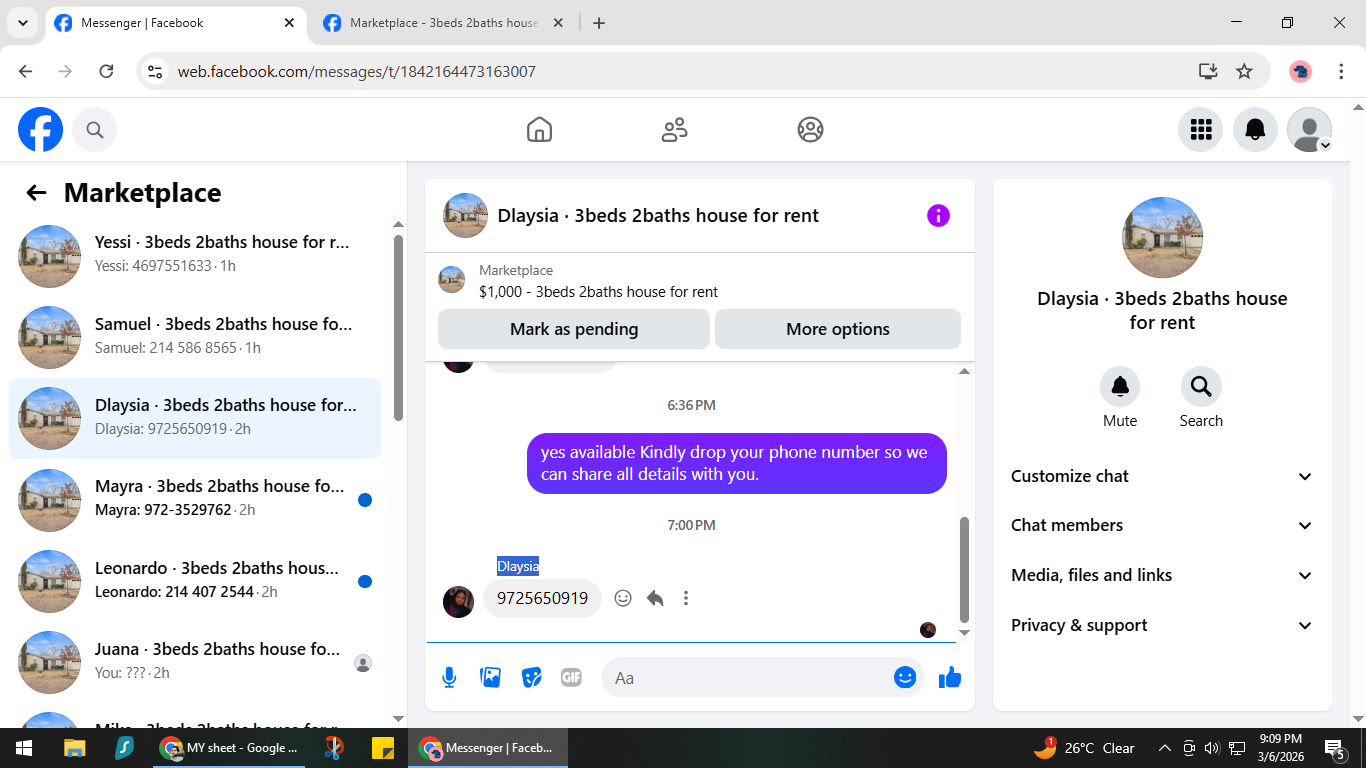Screen dimensions: 1366x768
Task: Open Mayra's unread conversation
Action: click(195, 499)
